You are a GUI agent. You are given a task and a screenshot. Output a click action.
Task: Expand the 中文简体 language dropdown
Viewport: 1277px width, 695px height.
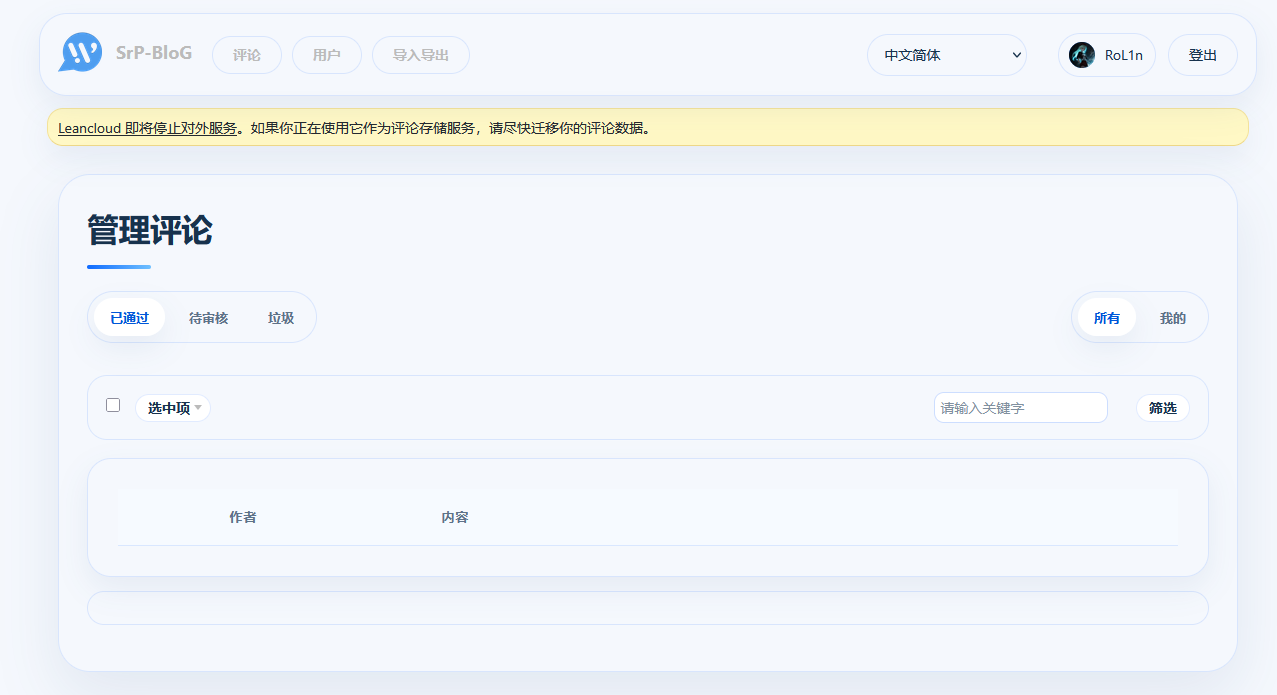click(947, 55)
